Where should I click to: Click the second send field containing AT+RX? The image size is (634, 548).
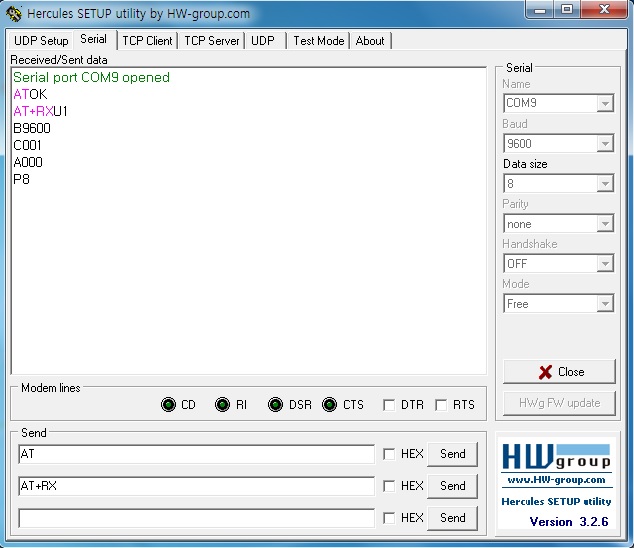[196, 486]
